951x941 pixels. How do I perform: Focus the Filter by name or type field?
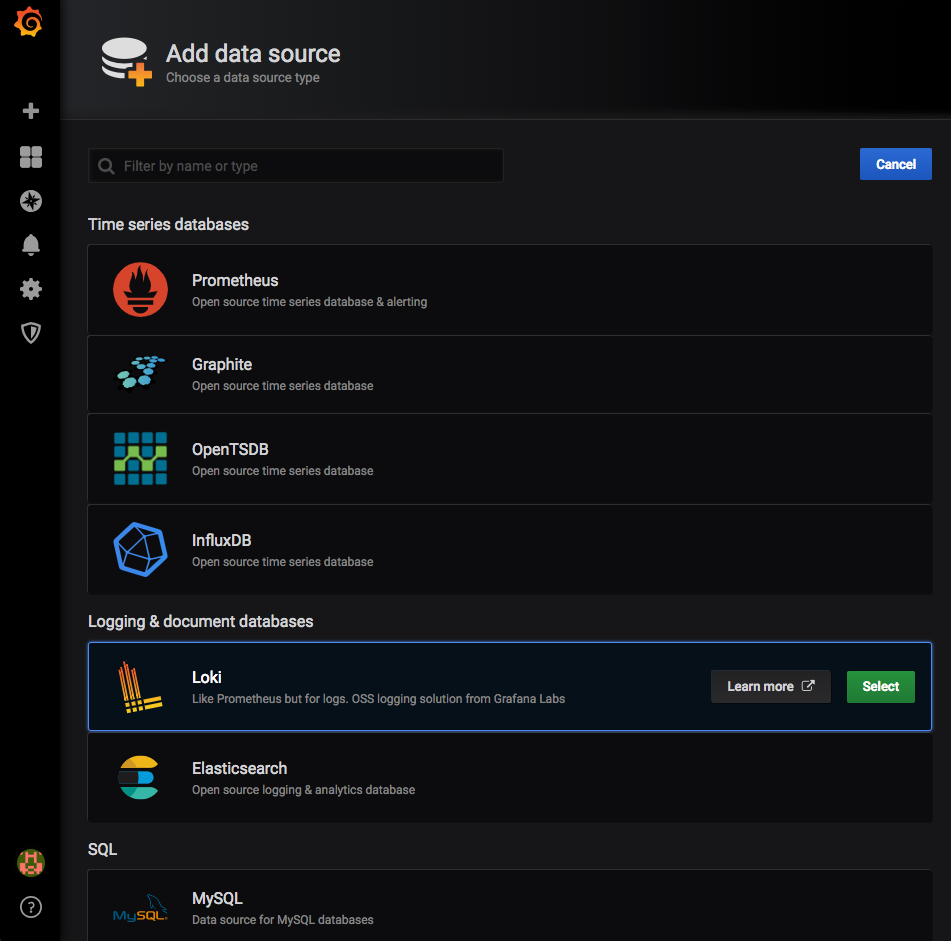pos(295,166)
